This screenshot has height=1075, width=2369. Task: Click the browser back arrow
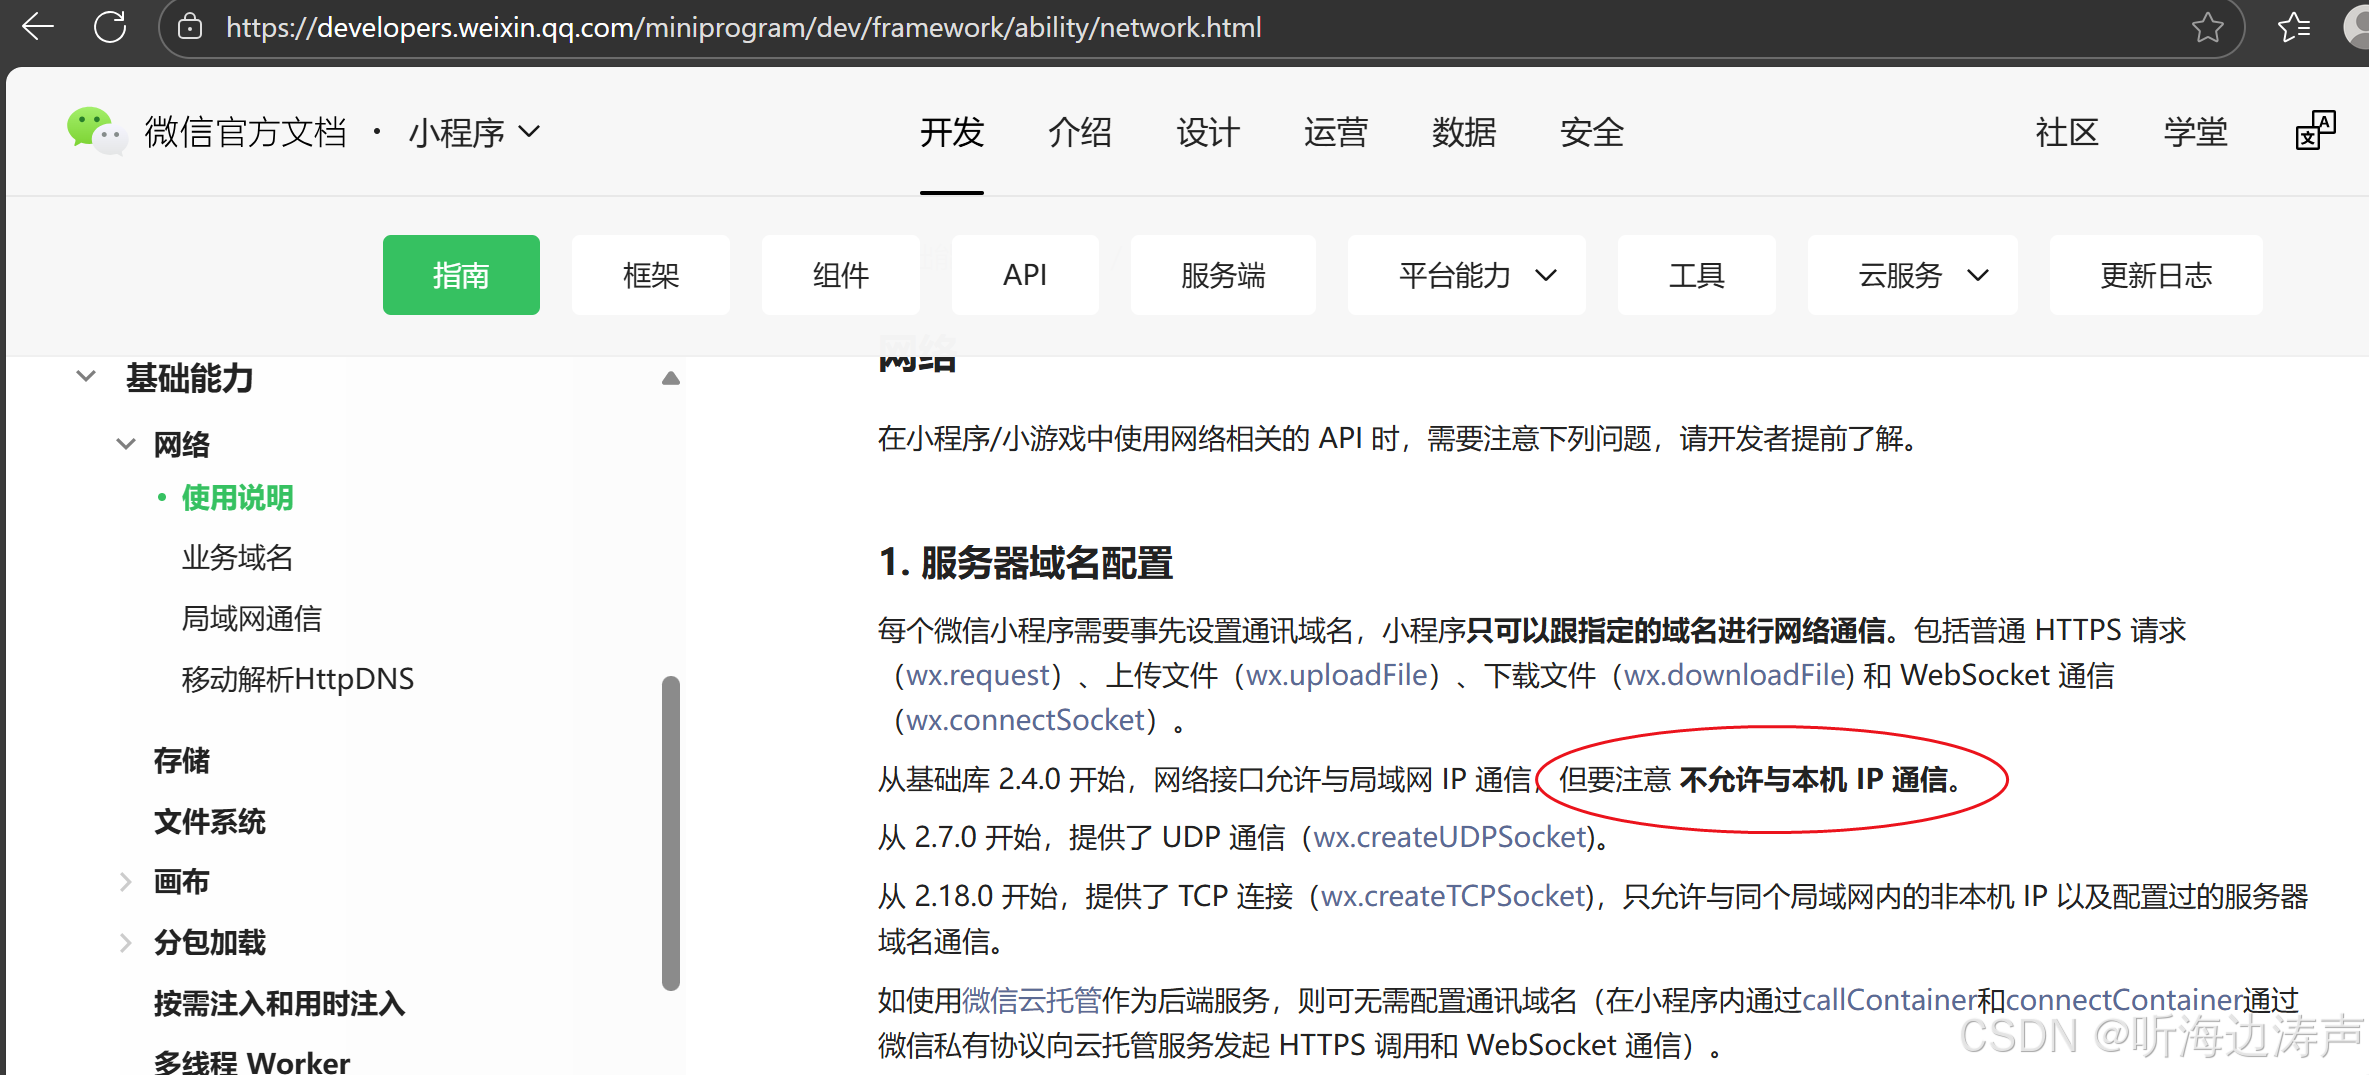click(x=37, y=27)
